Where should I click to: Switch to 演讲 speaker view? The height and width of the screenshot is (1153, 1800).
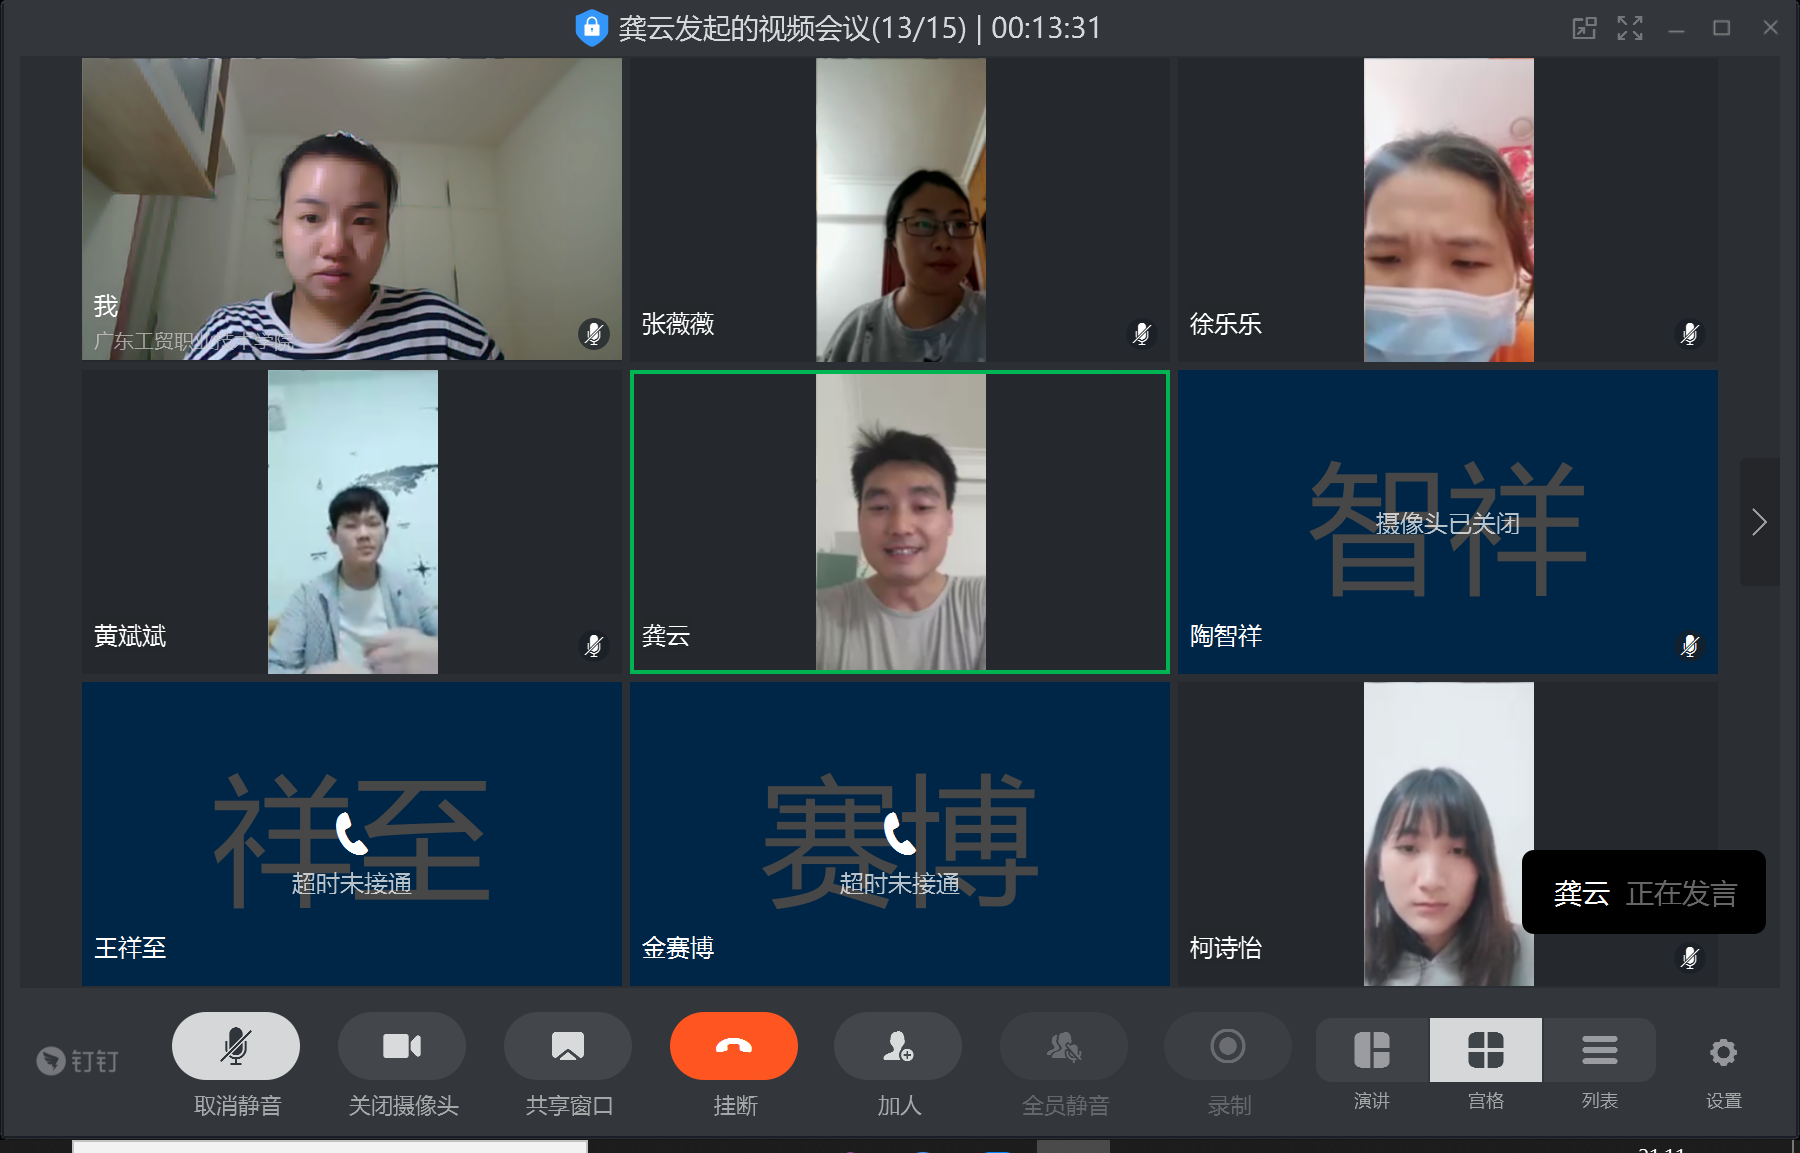[x=1372, y=1051]
